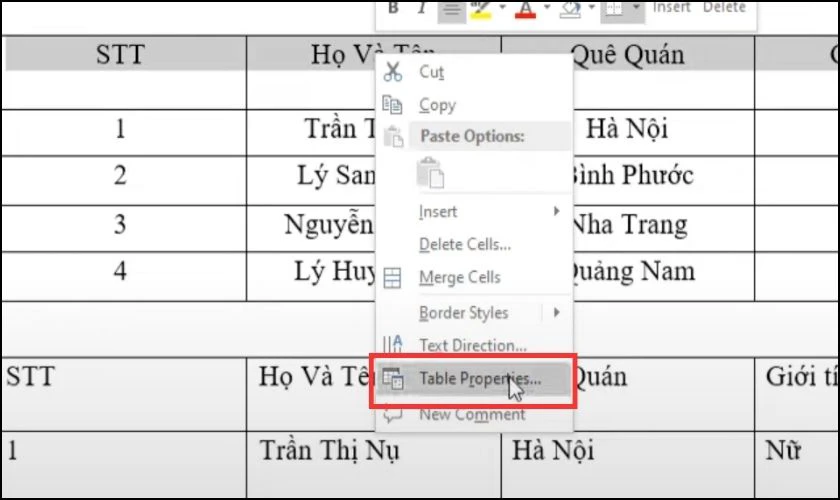
Task: Open Table Properties... dialog
Action: (474, 379)
